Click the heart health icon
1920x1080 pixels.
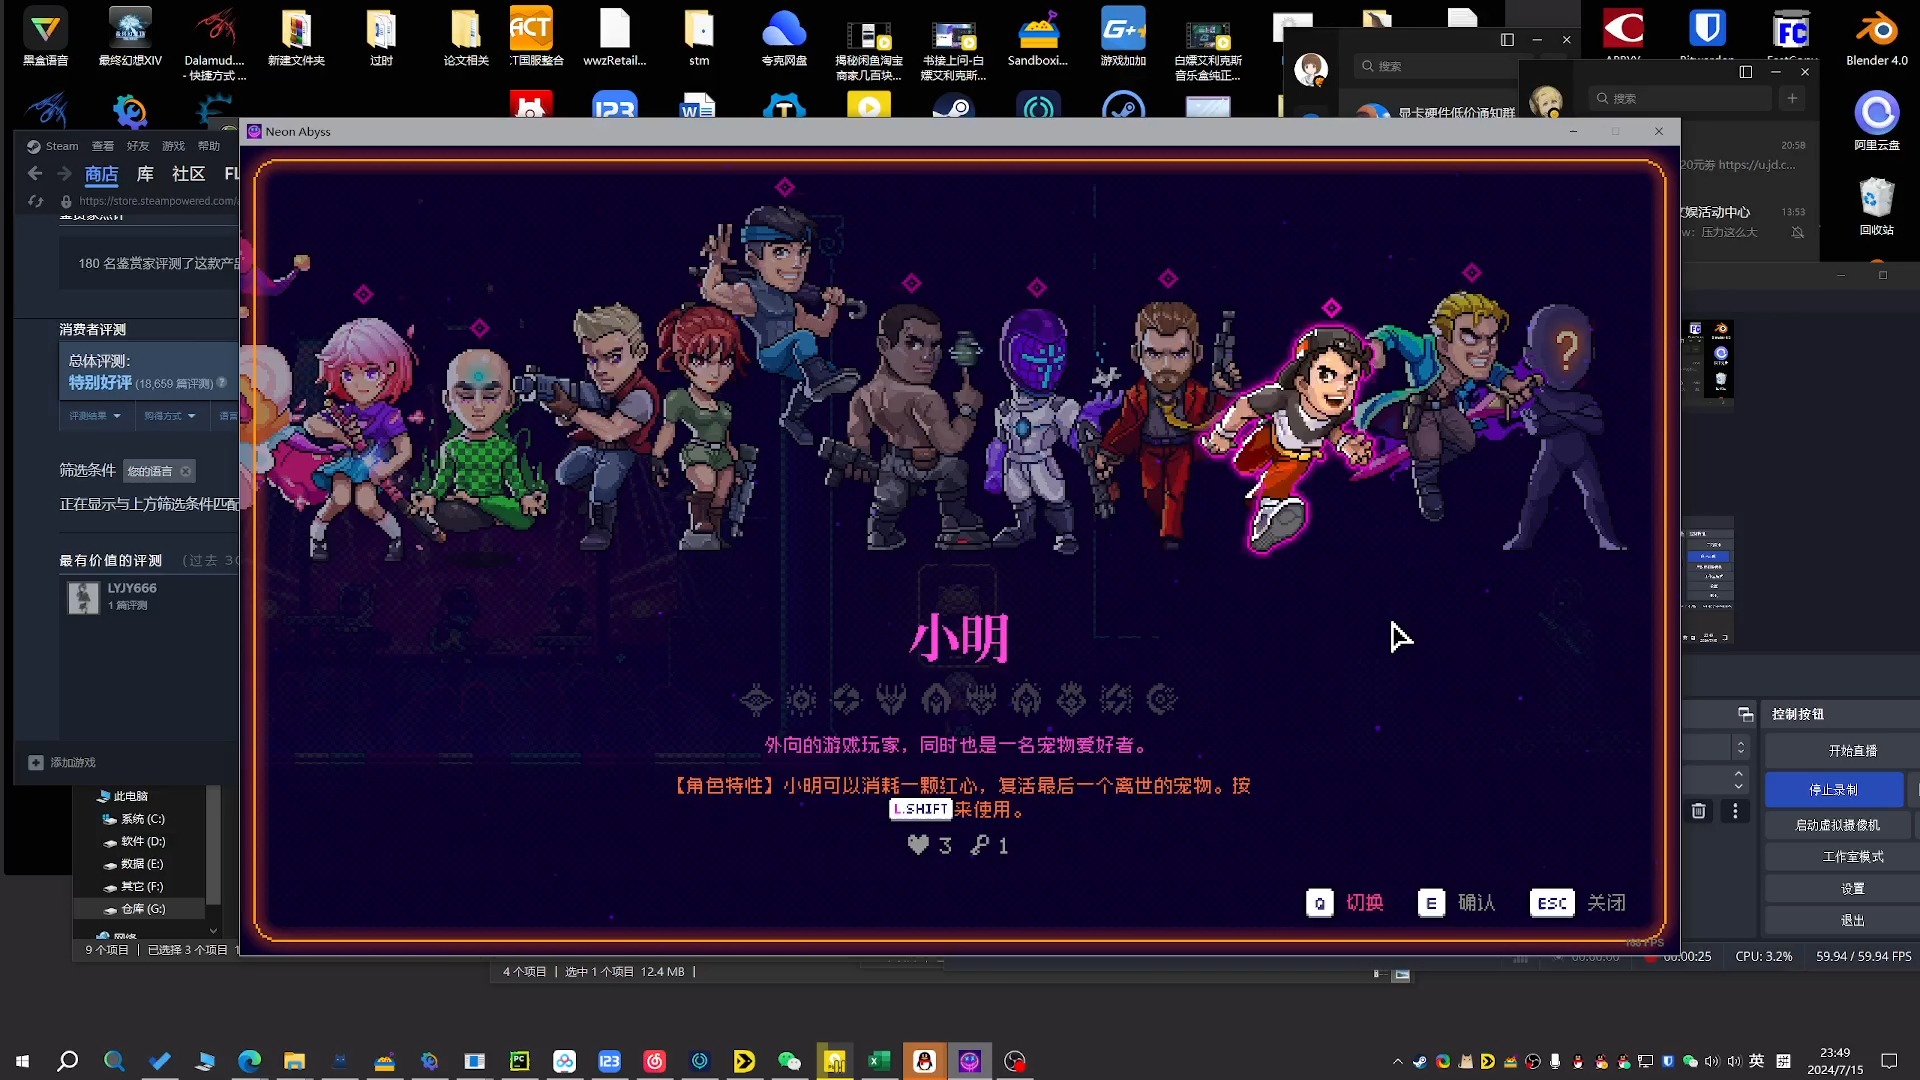(x=918, y=845)
